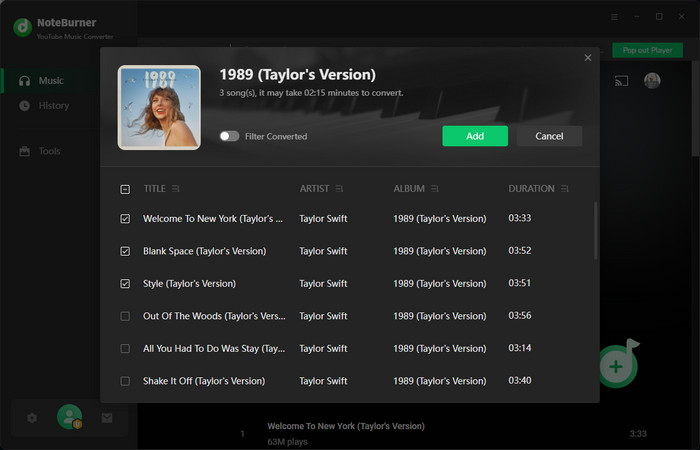
Task: Uncheck Welcome To New York song
Action: [125, 218]
